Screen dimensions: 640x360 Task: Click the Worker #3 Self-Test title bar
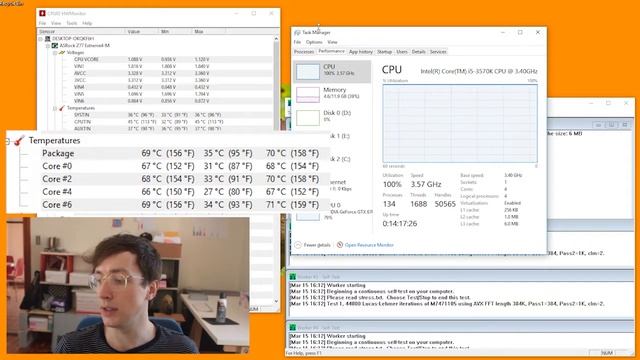460,276
